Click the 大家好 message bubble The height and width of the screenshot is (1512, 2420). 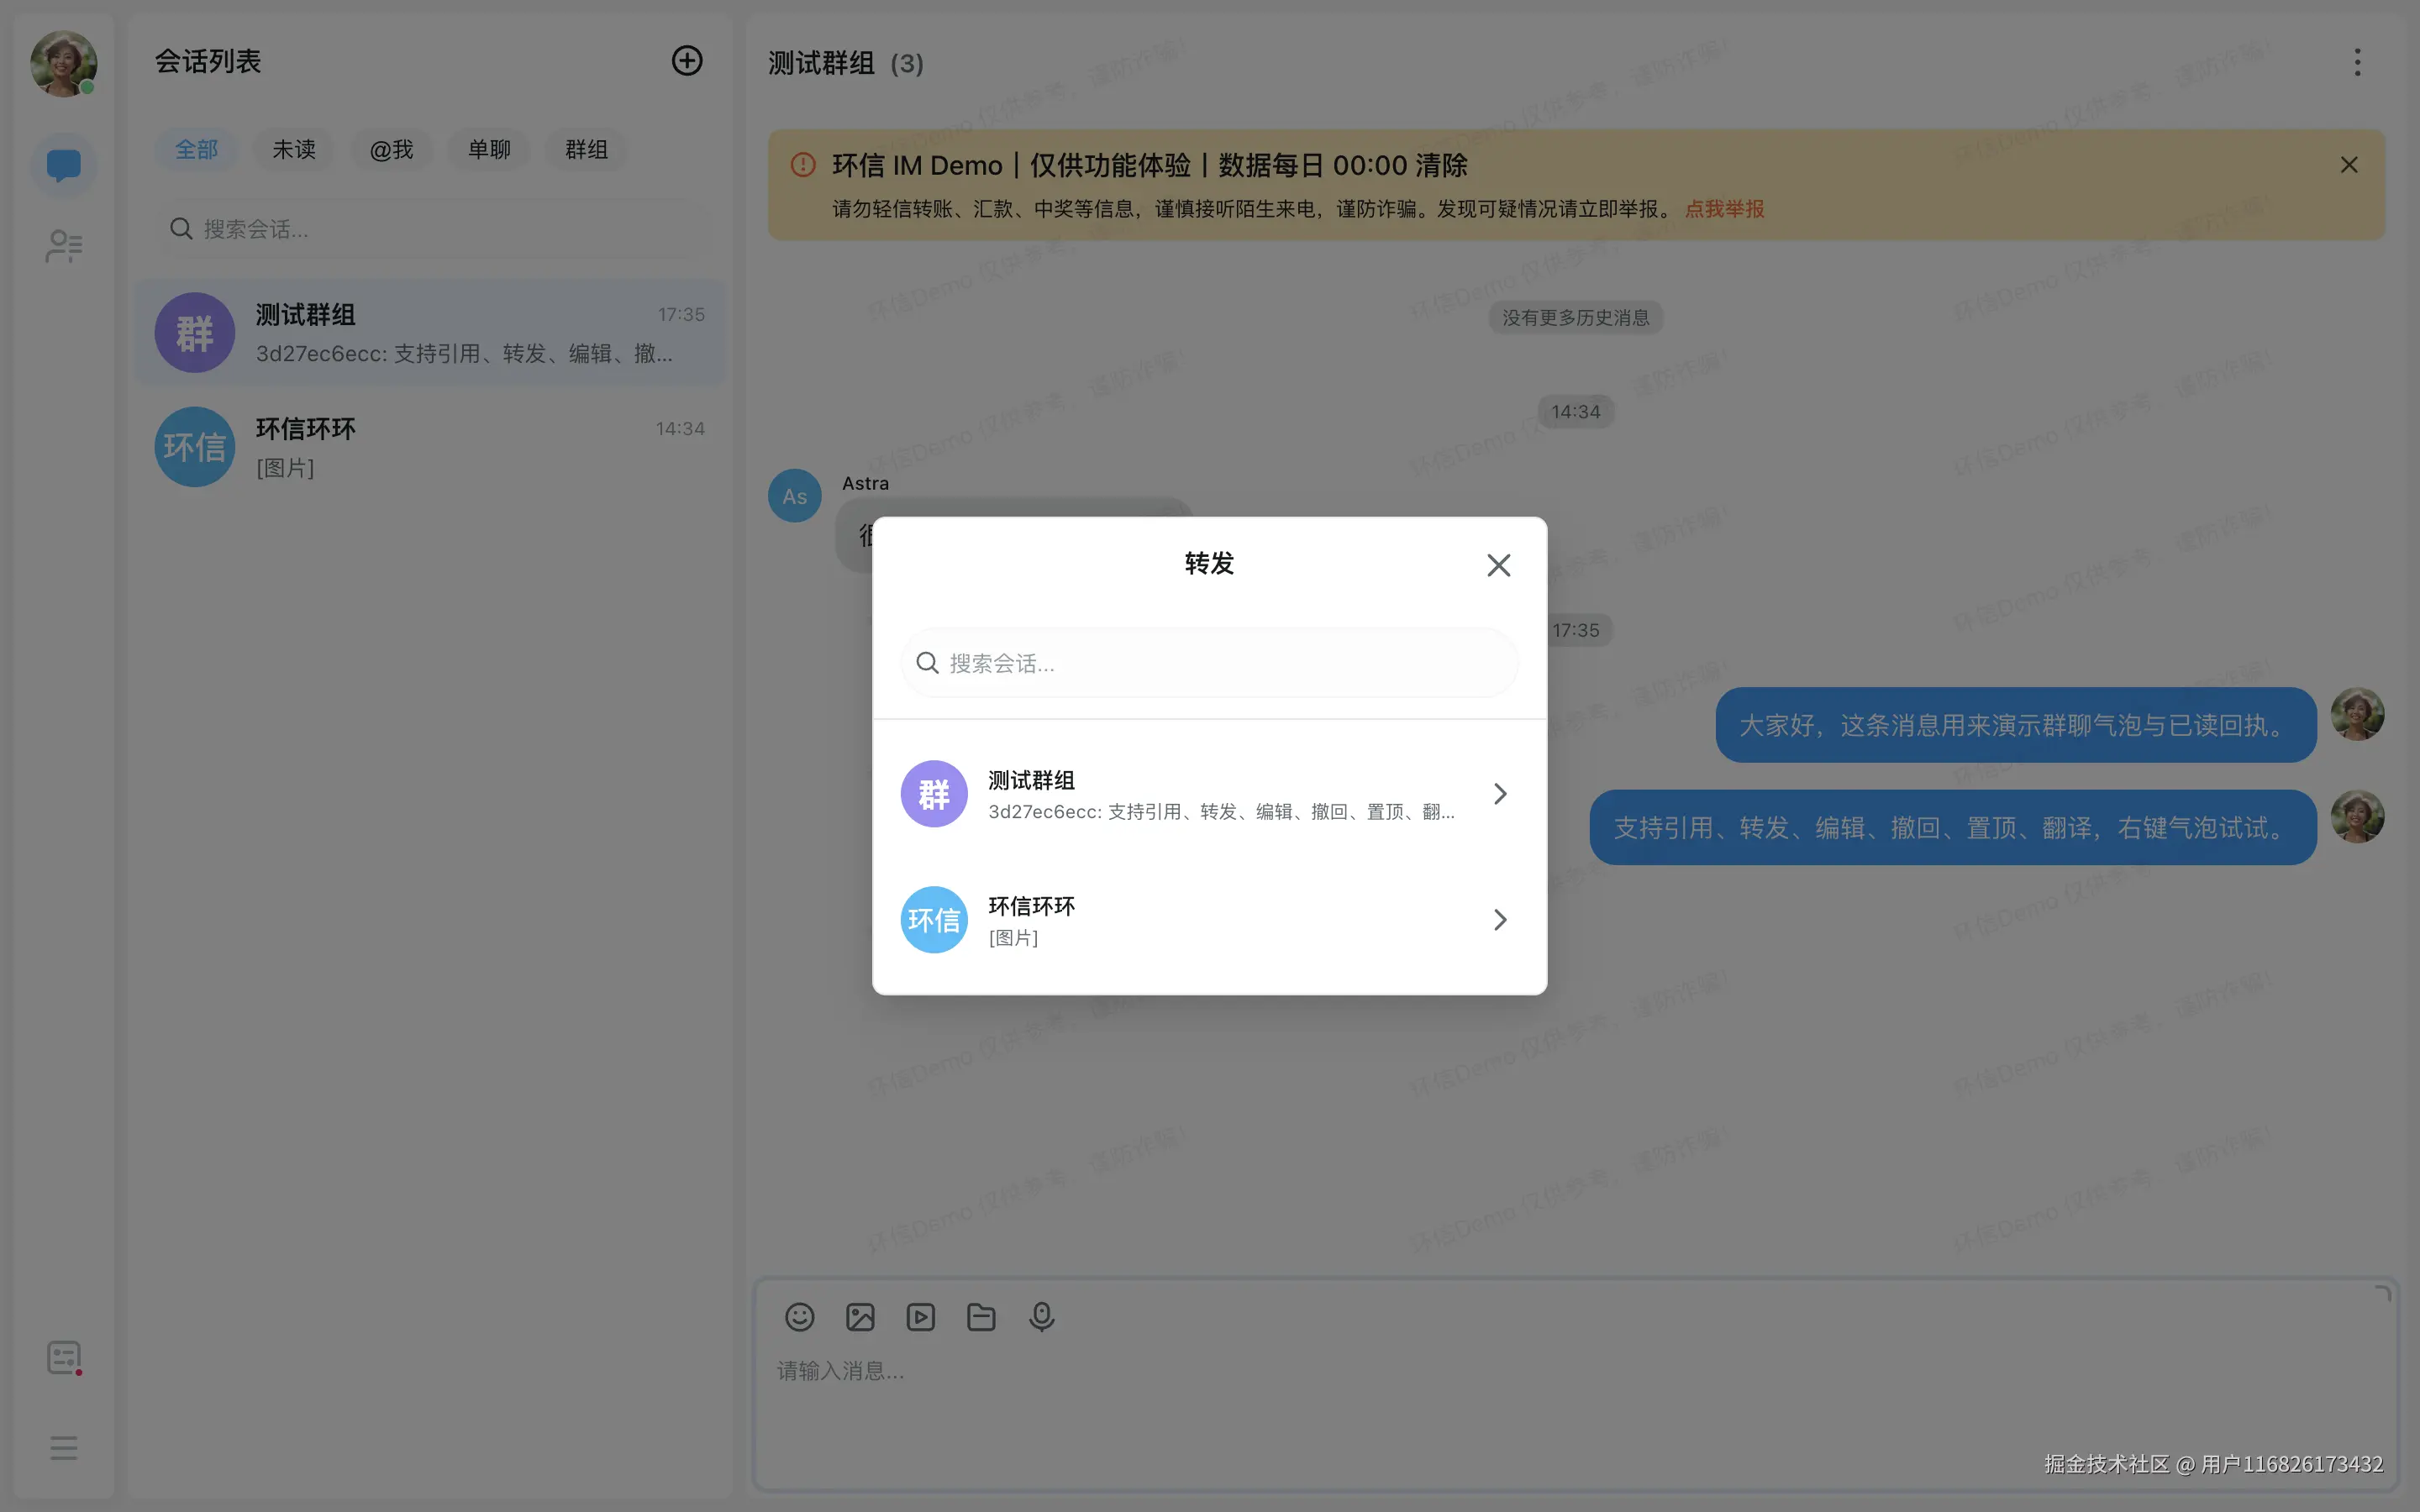point(2016,725)
